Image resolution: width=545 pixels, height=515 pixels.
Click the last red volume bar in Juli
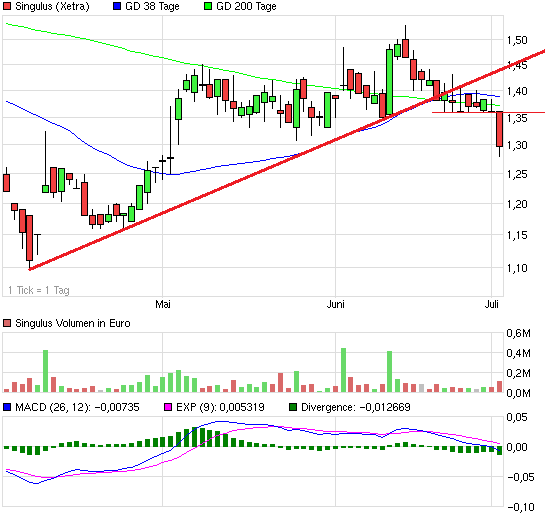(x=499, y=386)
